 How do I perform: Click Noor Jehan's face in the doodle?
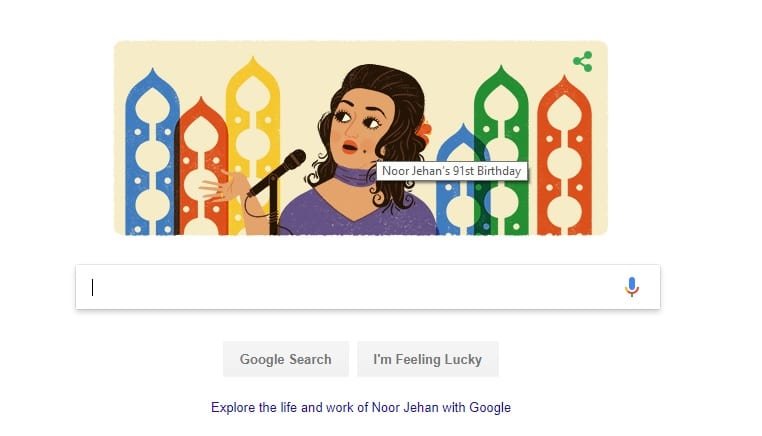[x=359, y=125]
